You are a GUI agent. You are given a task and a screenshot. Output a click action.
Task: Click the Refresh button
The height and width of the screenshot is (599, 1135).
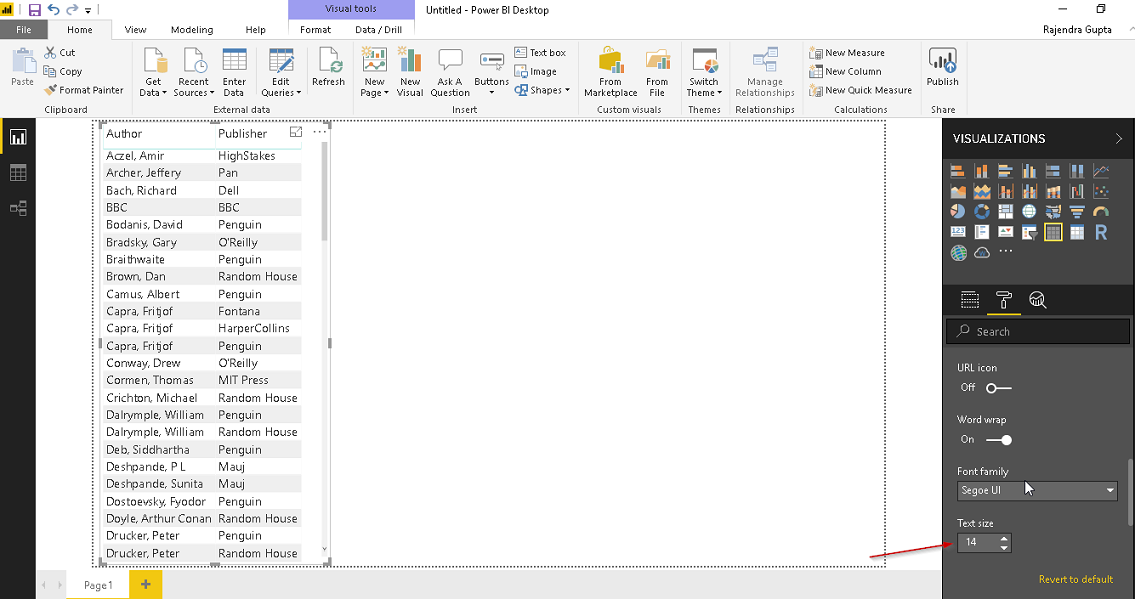click(x=329, y=69)
